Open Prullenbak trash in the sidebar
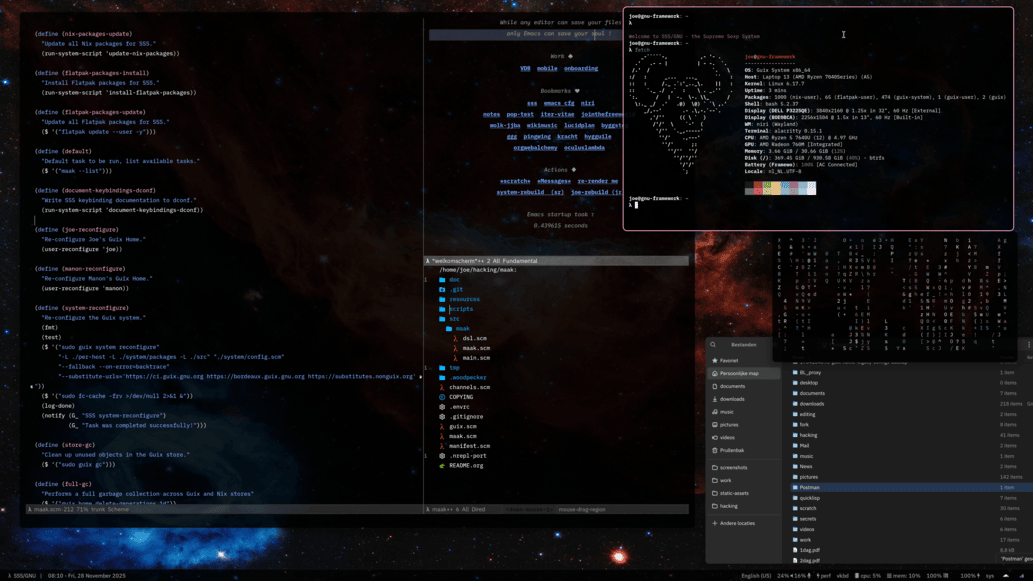The width and height of the screenshot is (1033, 581). (x=714, y=450)
